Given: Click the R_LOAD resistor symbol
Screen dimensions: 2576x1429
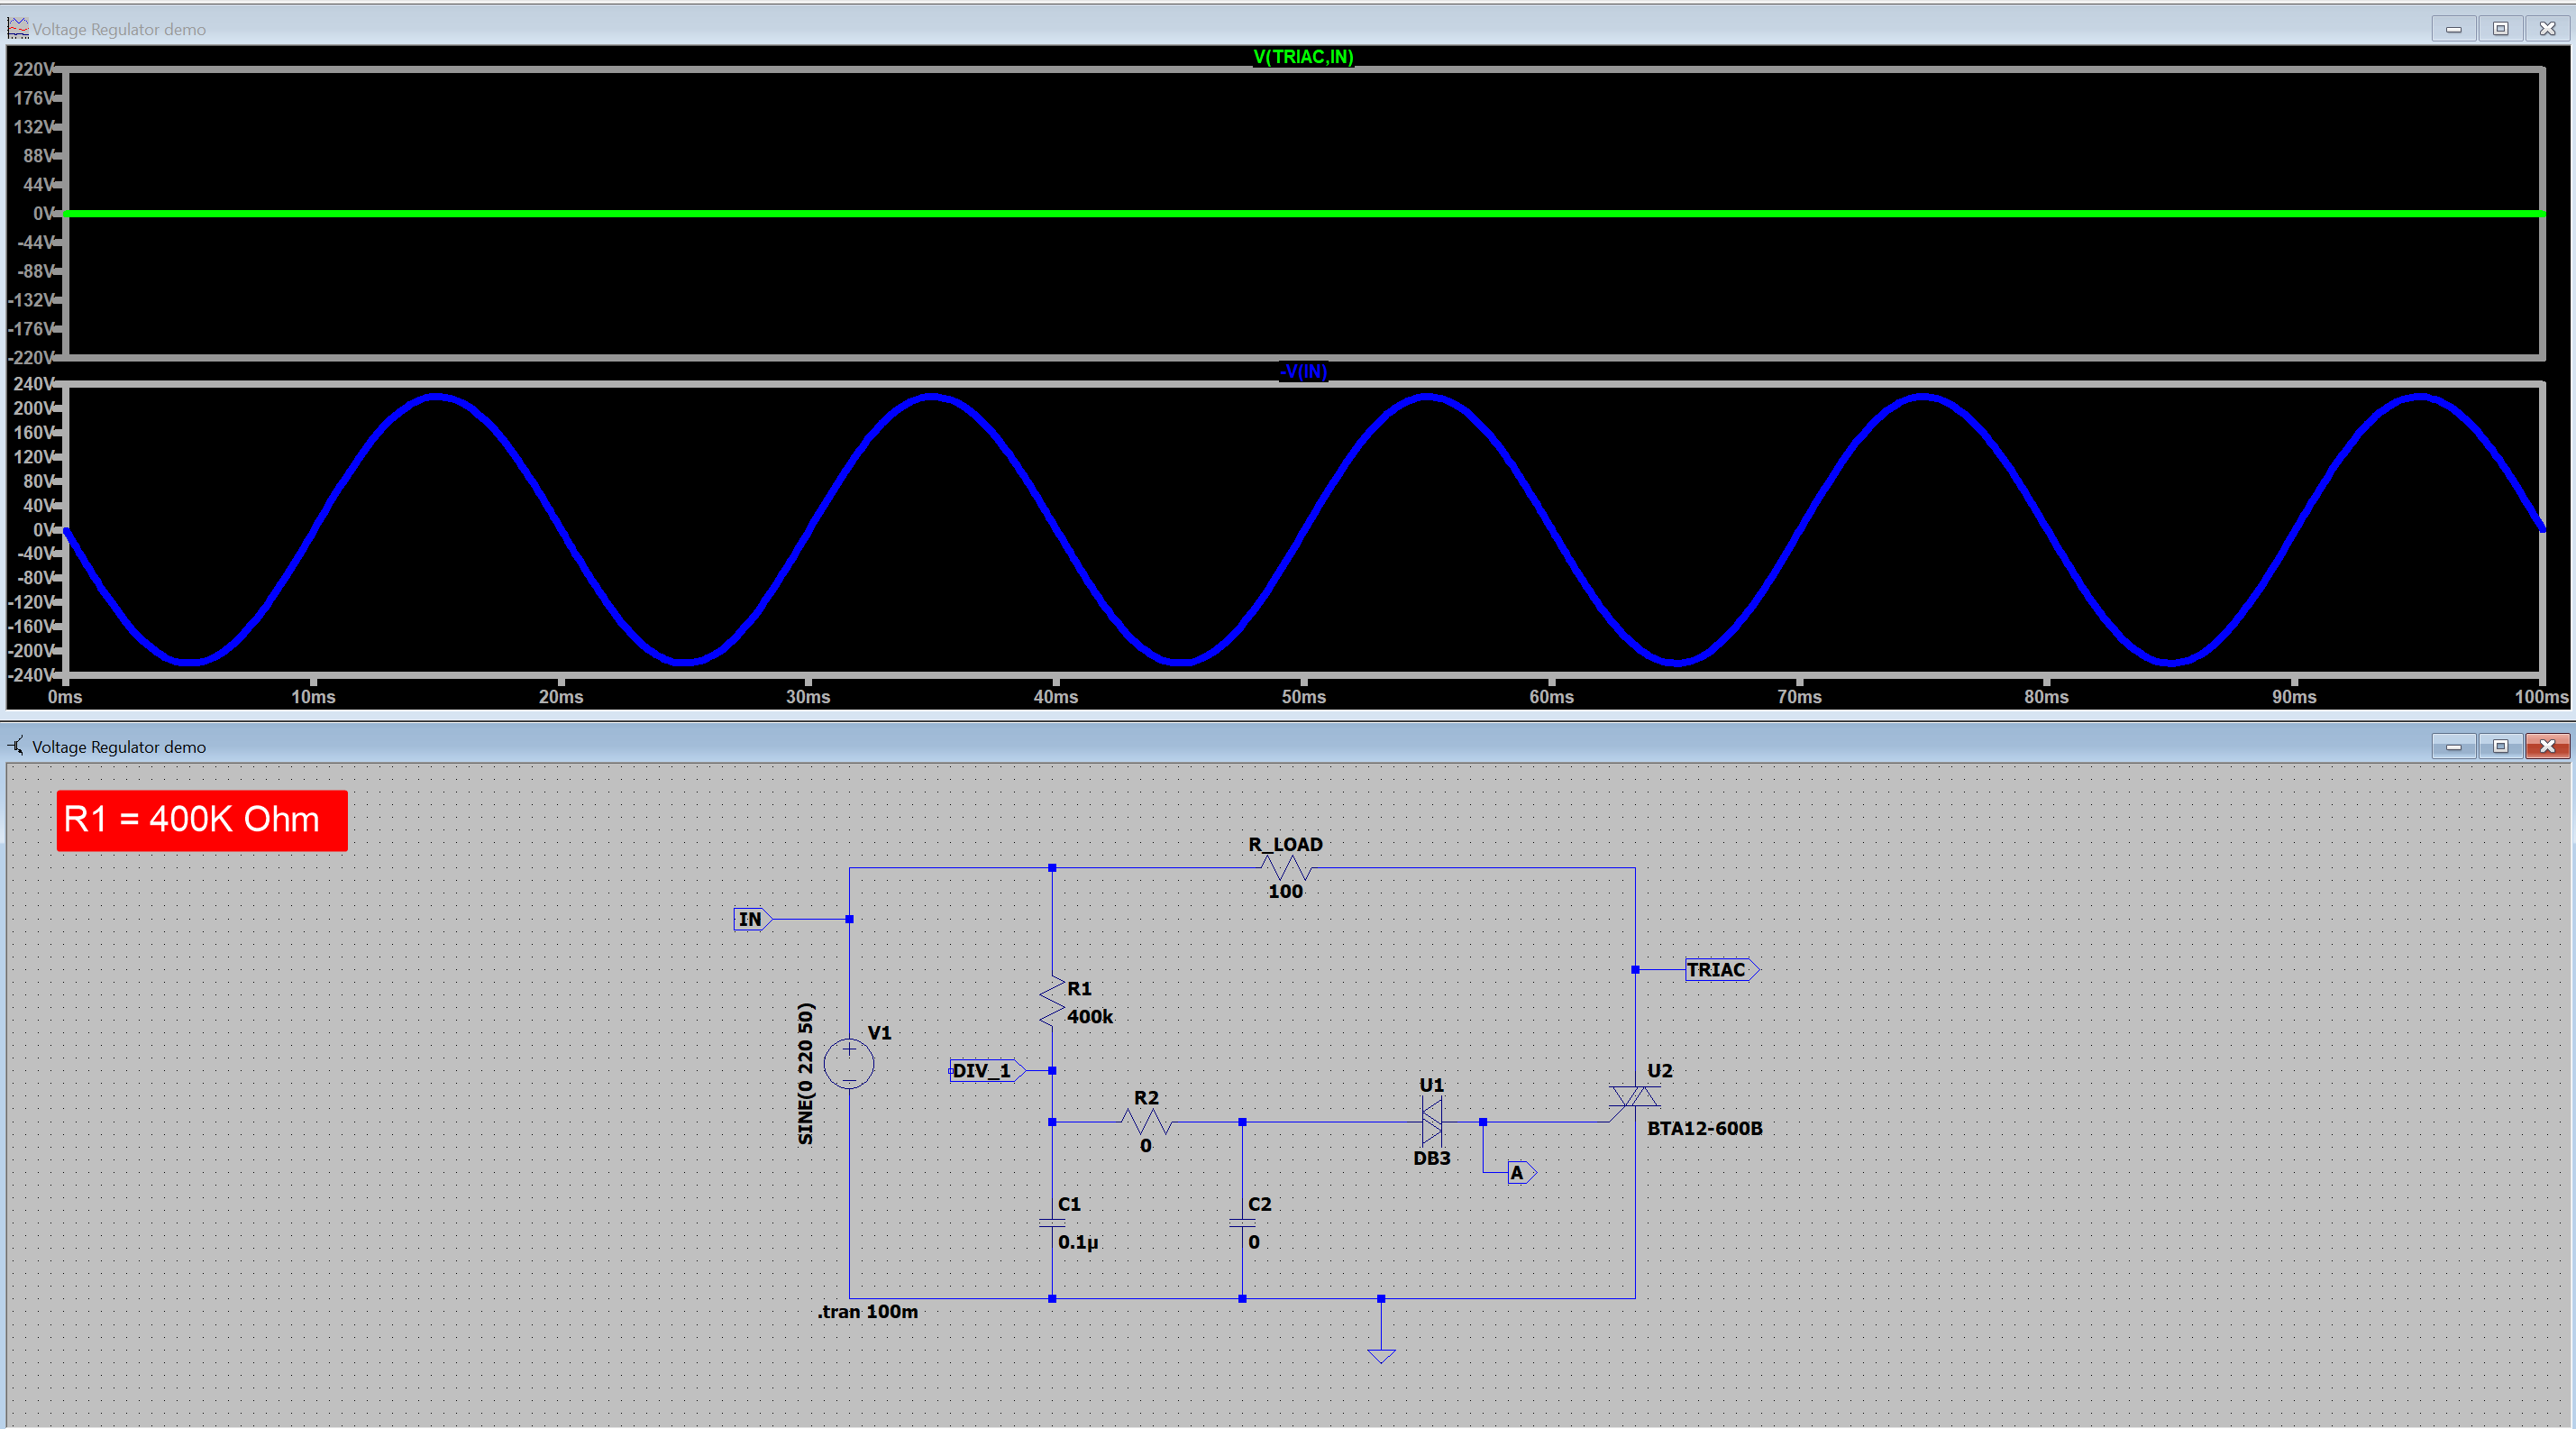Looking at the screenshot, I should pos(1286,867).
